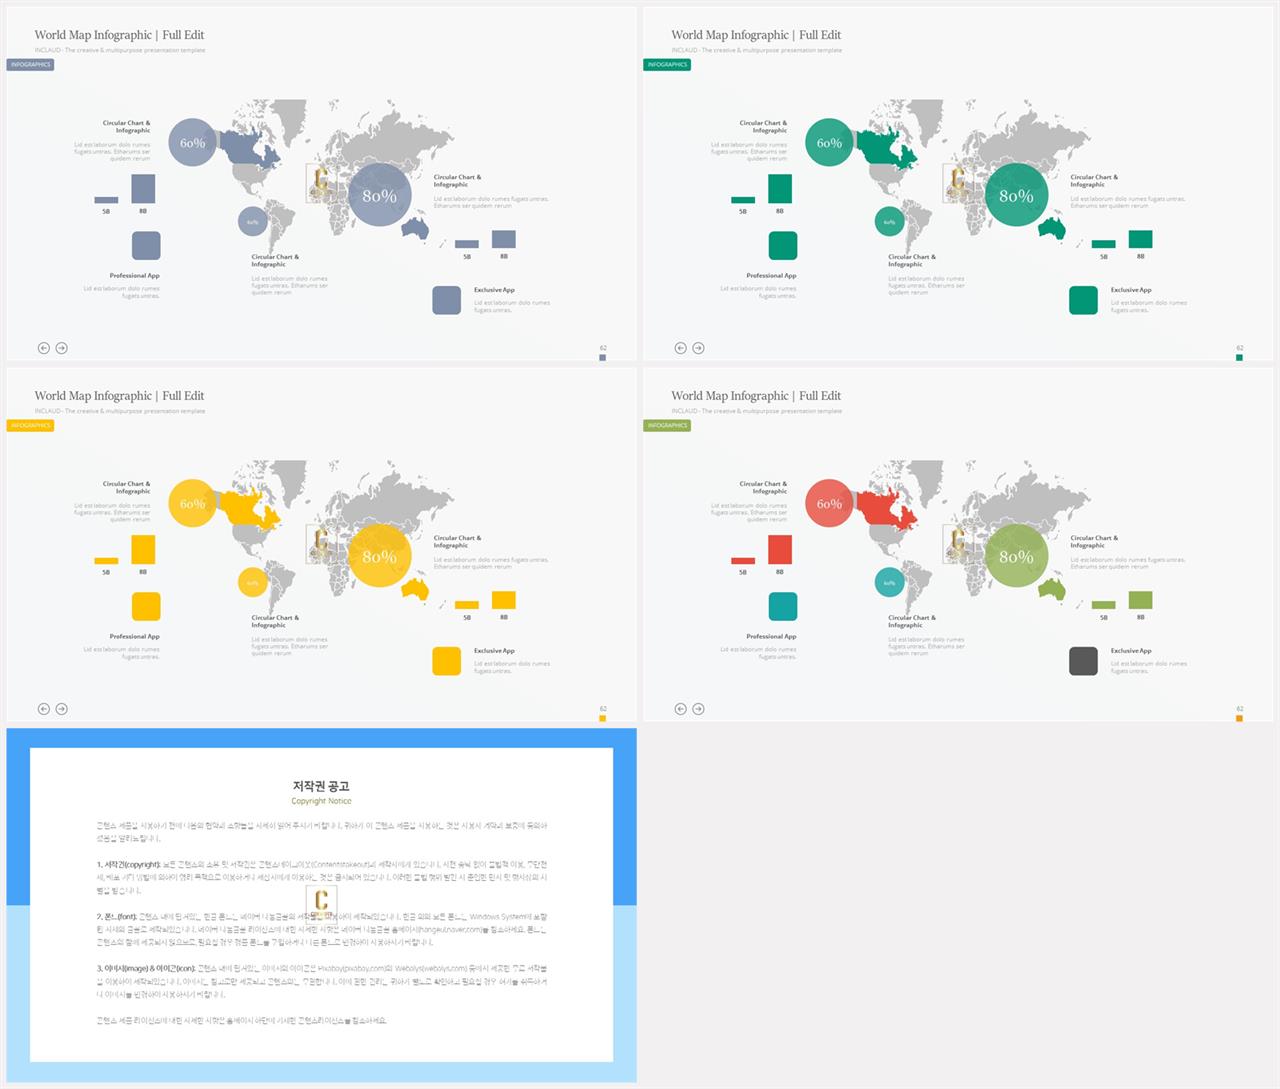Select the yellow 80% circle
This screenshot has width=1280, height=1089.
(x=380, y=556)
